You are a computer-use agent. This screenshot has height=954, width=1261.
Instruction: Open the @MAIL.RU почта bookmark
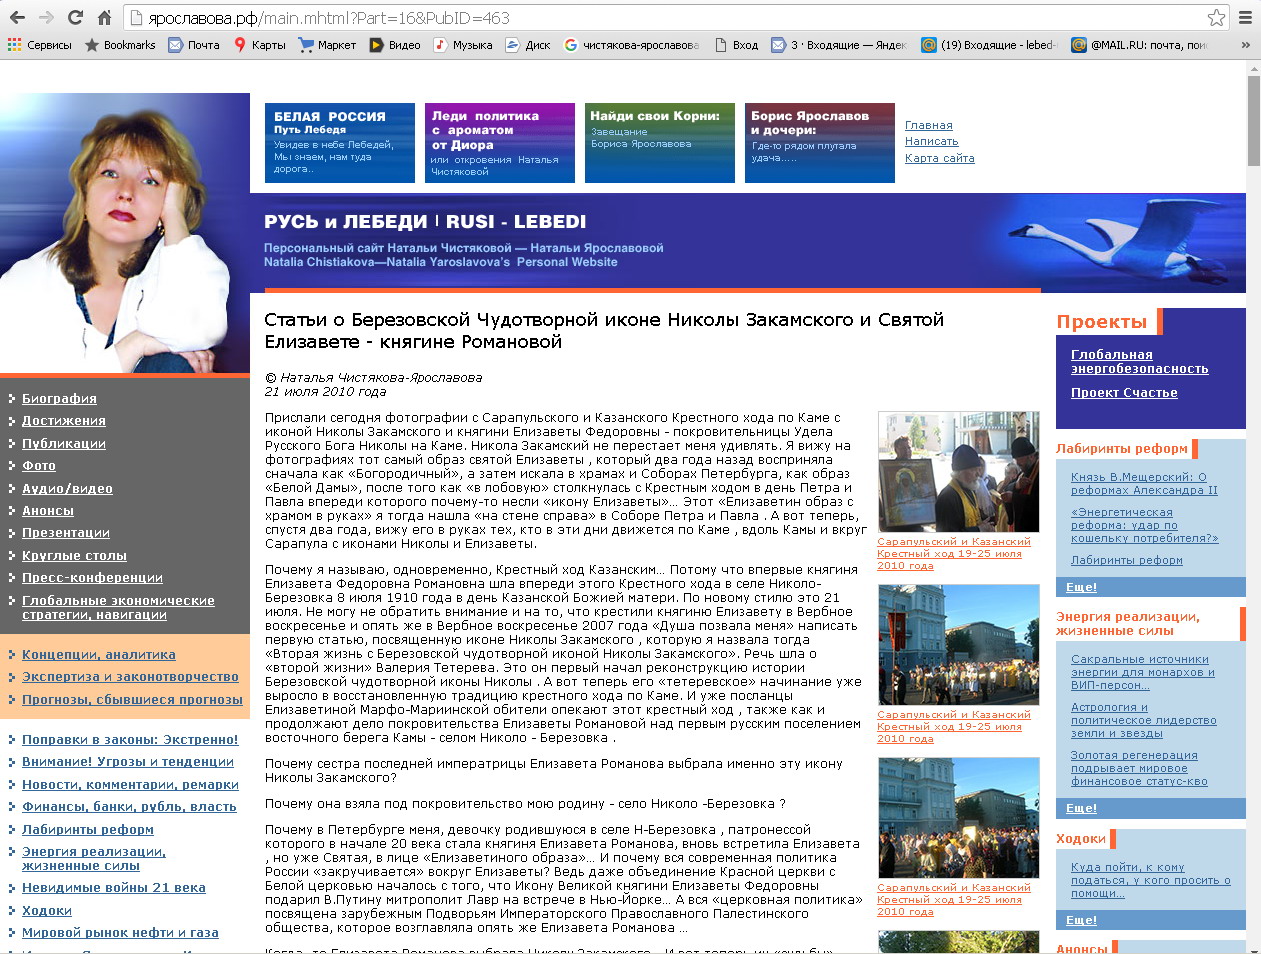coord(1139,45)
